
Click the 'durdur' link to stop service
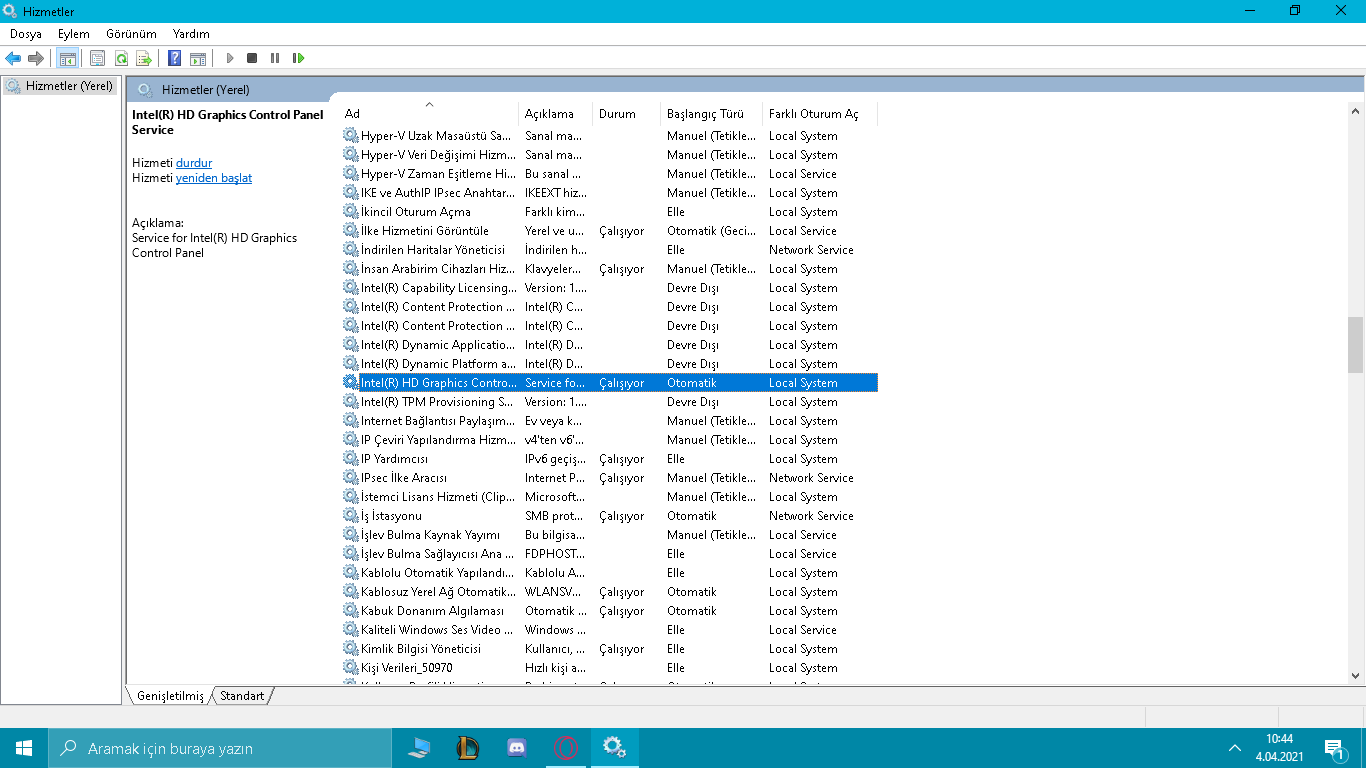point(194,163)
